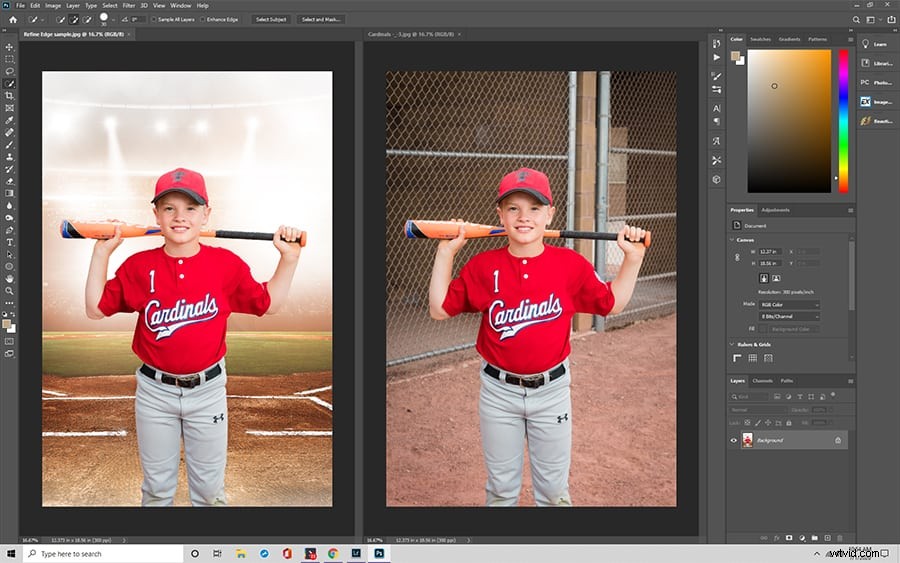Select the Move tool
The height and width of the screenshot is (563, 900).
pos(9,47)
